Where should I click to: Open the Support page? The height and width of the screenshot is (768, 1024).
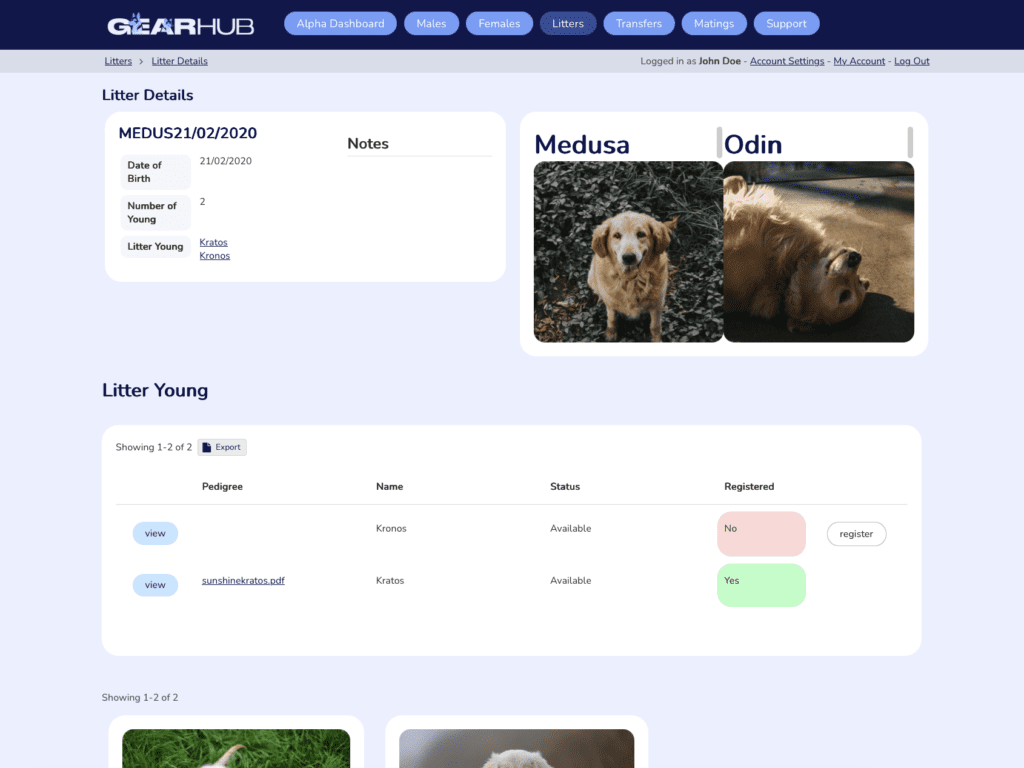pyautogui.click(x=786, y=24)
